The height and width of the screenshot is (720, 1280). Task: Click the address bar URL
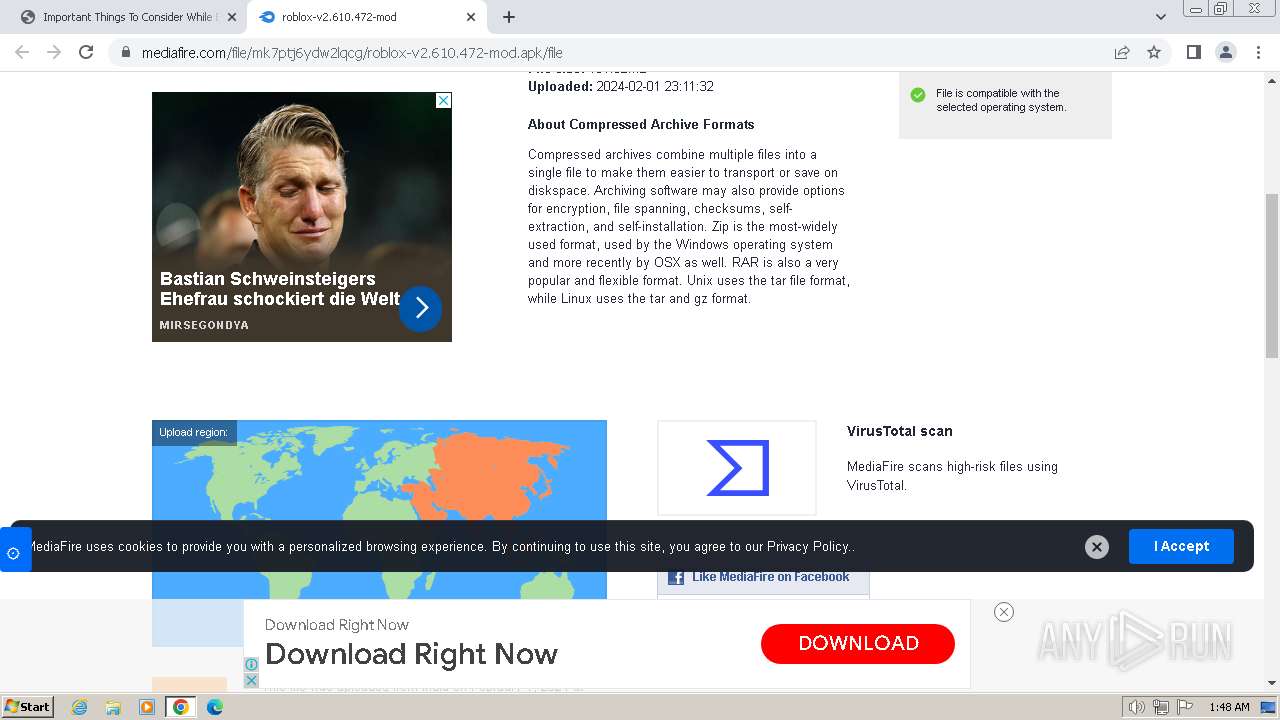pyautogui.click(x=352, y=53)
